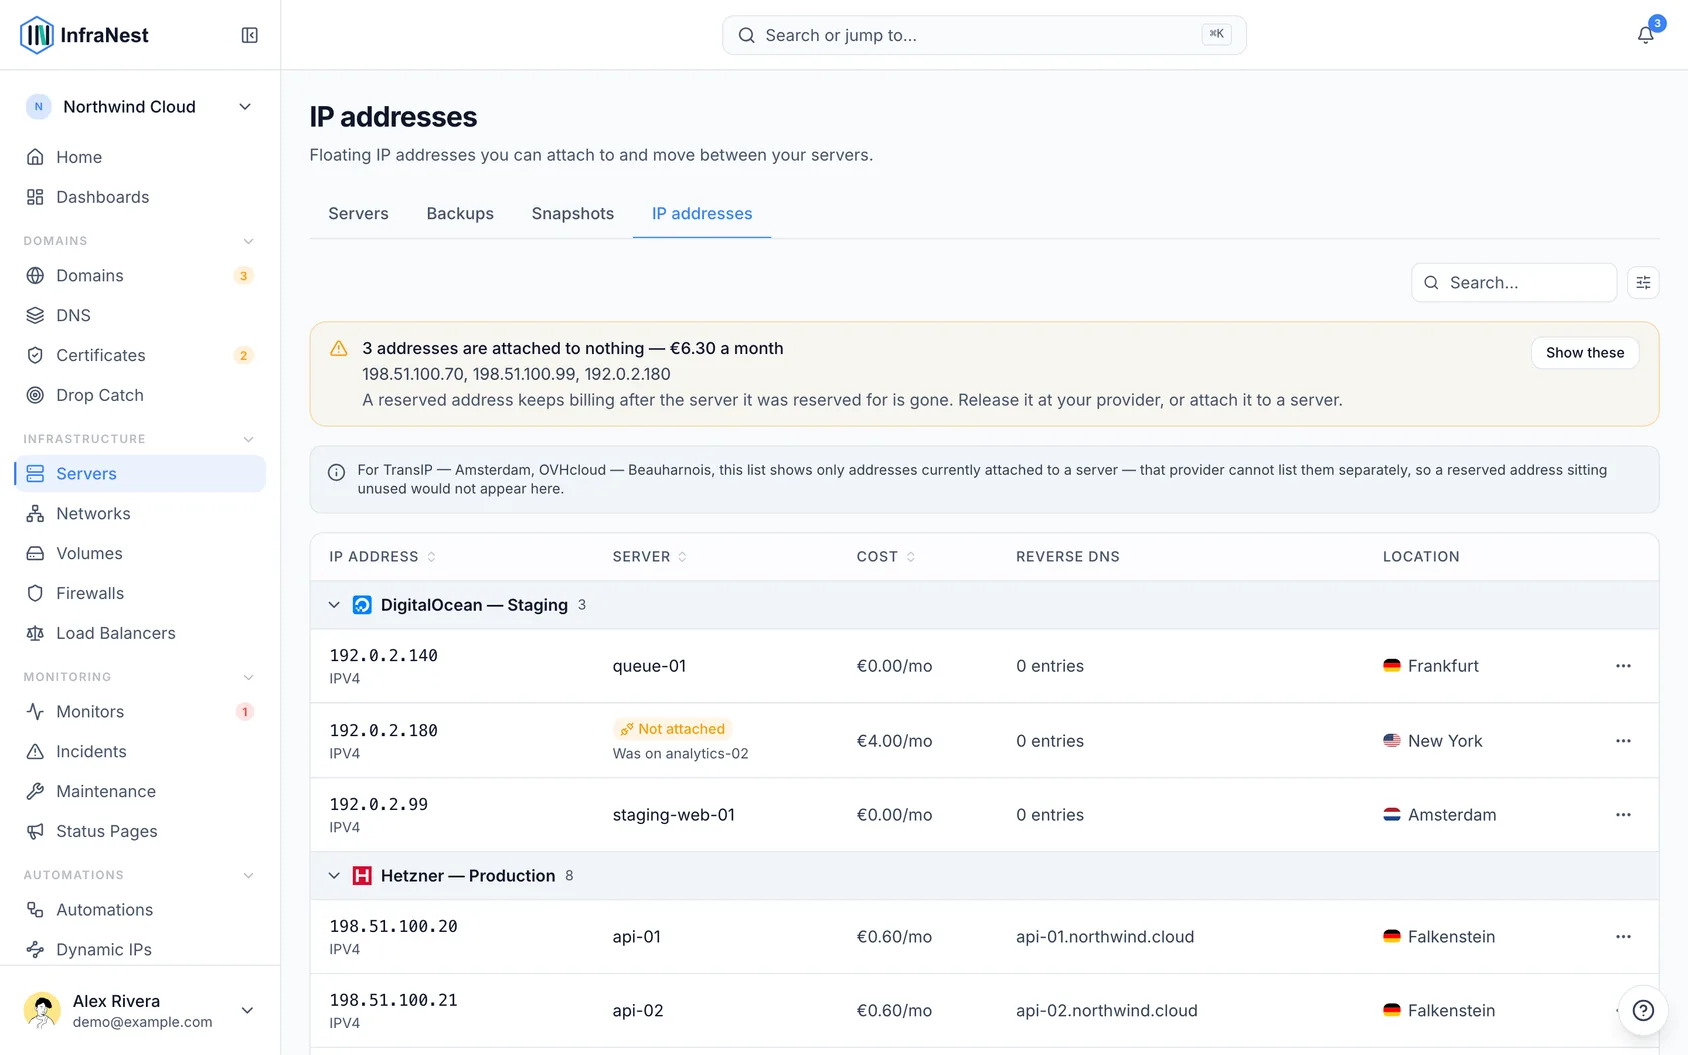Select IP addresses tab
Screen dimensions: 1688x1055
pyautogui.click(x=702, y=214)
